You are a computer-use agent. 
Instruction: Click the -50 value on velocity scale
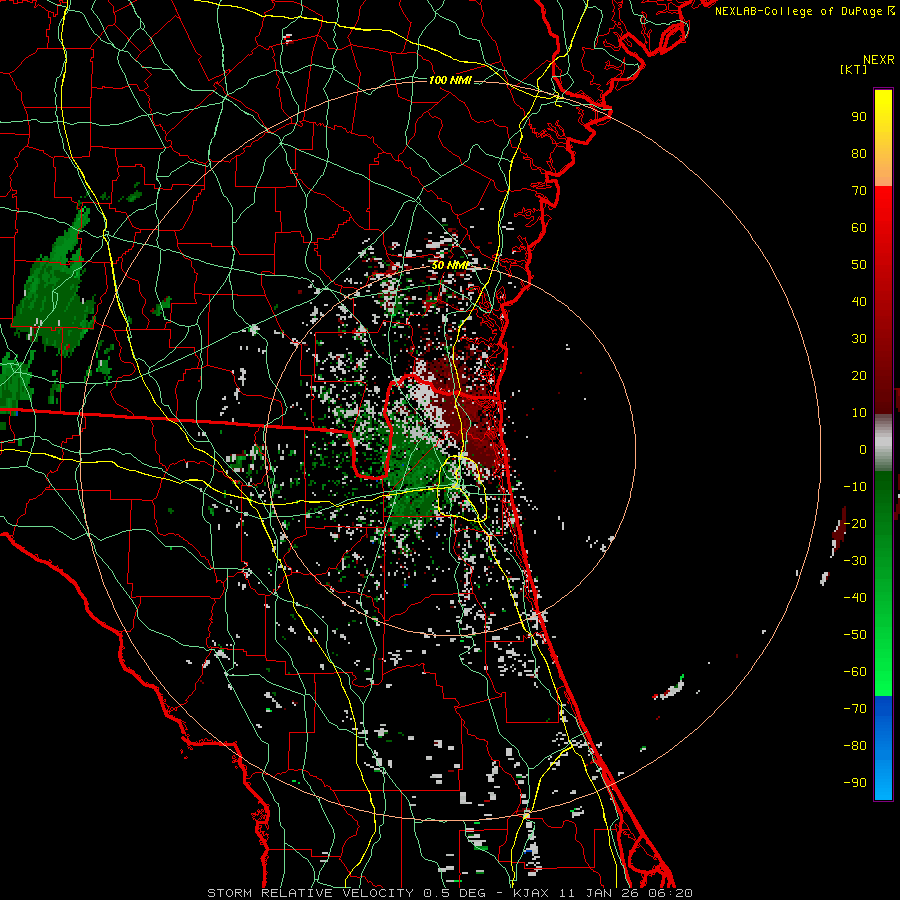tap(855, 635)
